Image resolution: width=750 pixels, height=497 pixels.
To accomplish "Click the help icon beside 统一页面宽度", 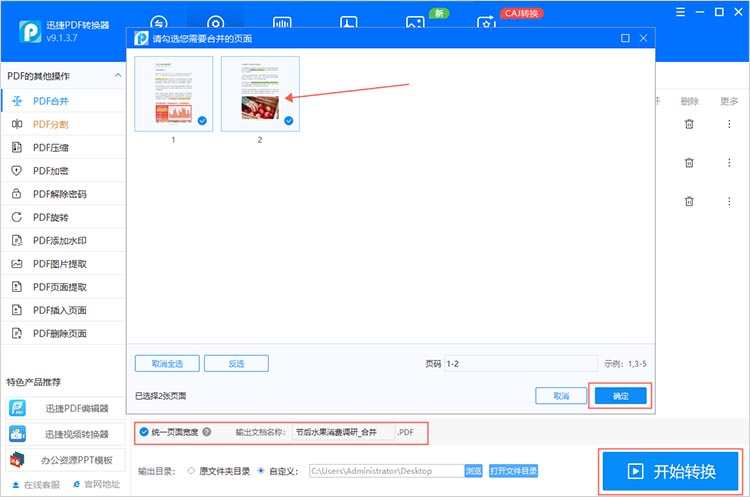I will point(207,432).
